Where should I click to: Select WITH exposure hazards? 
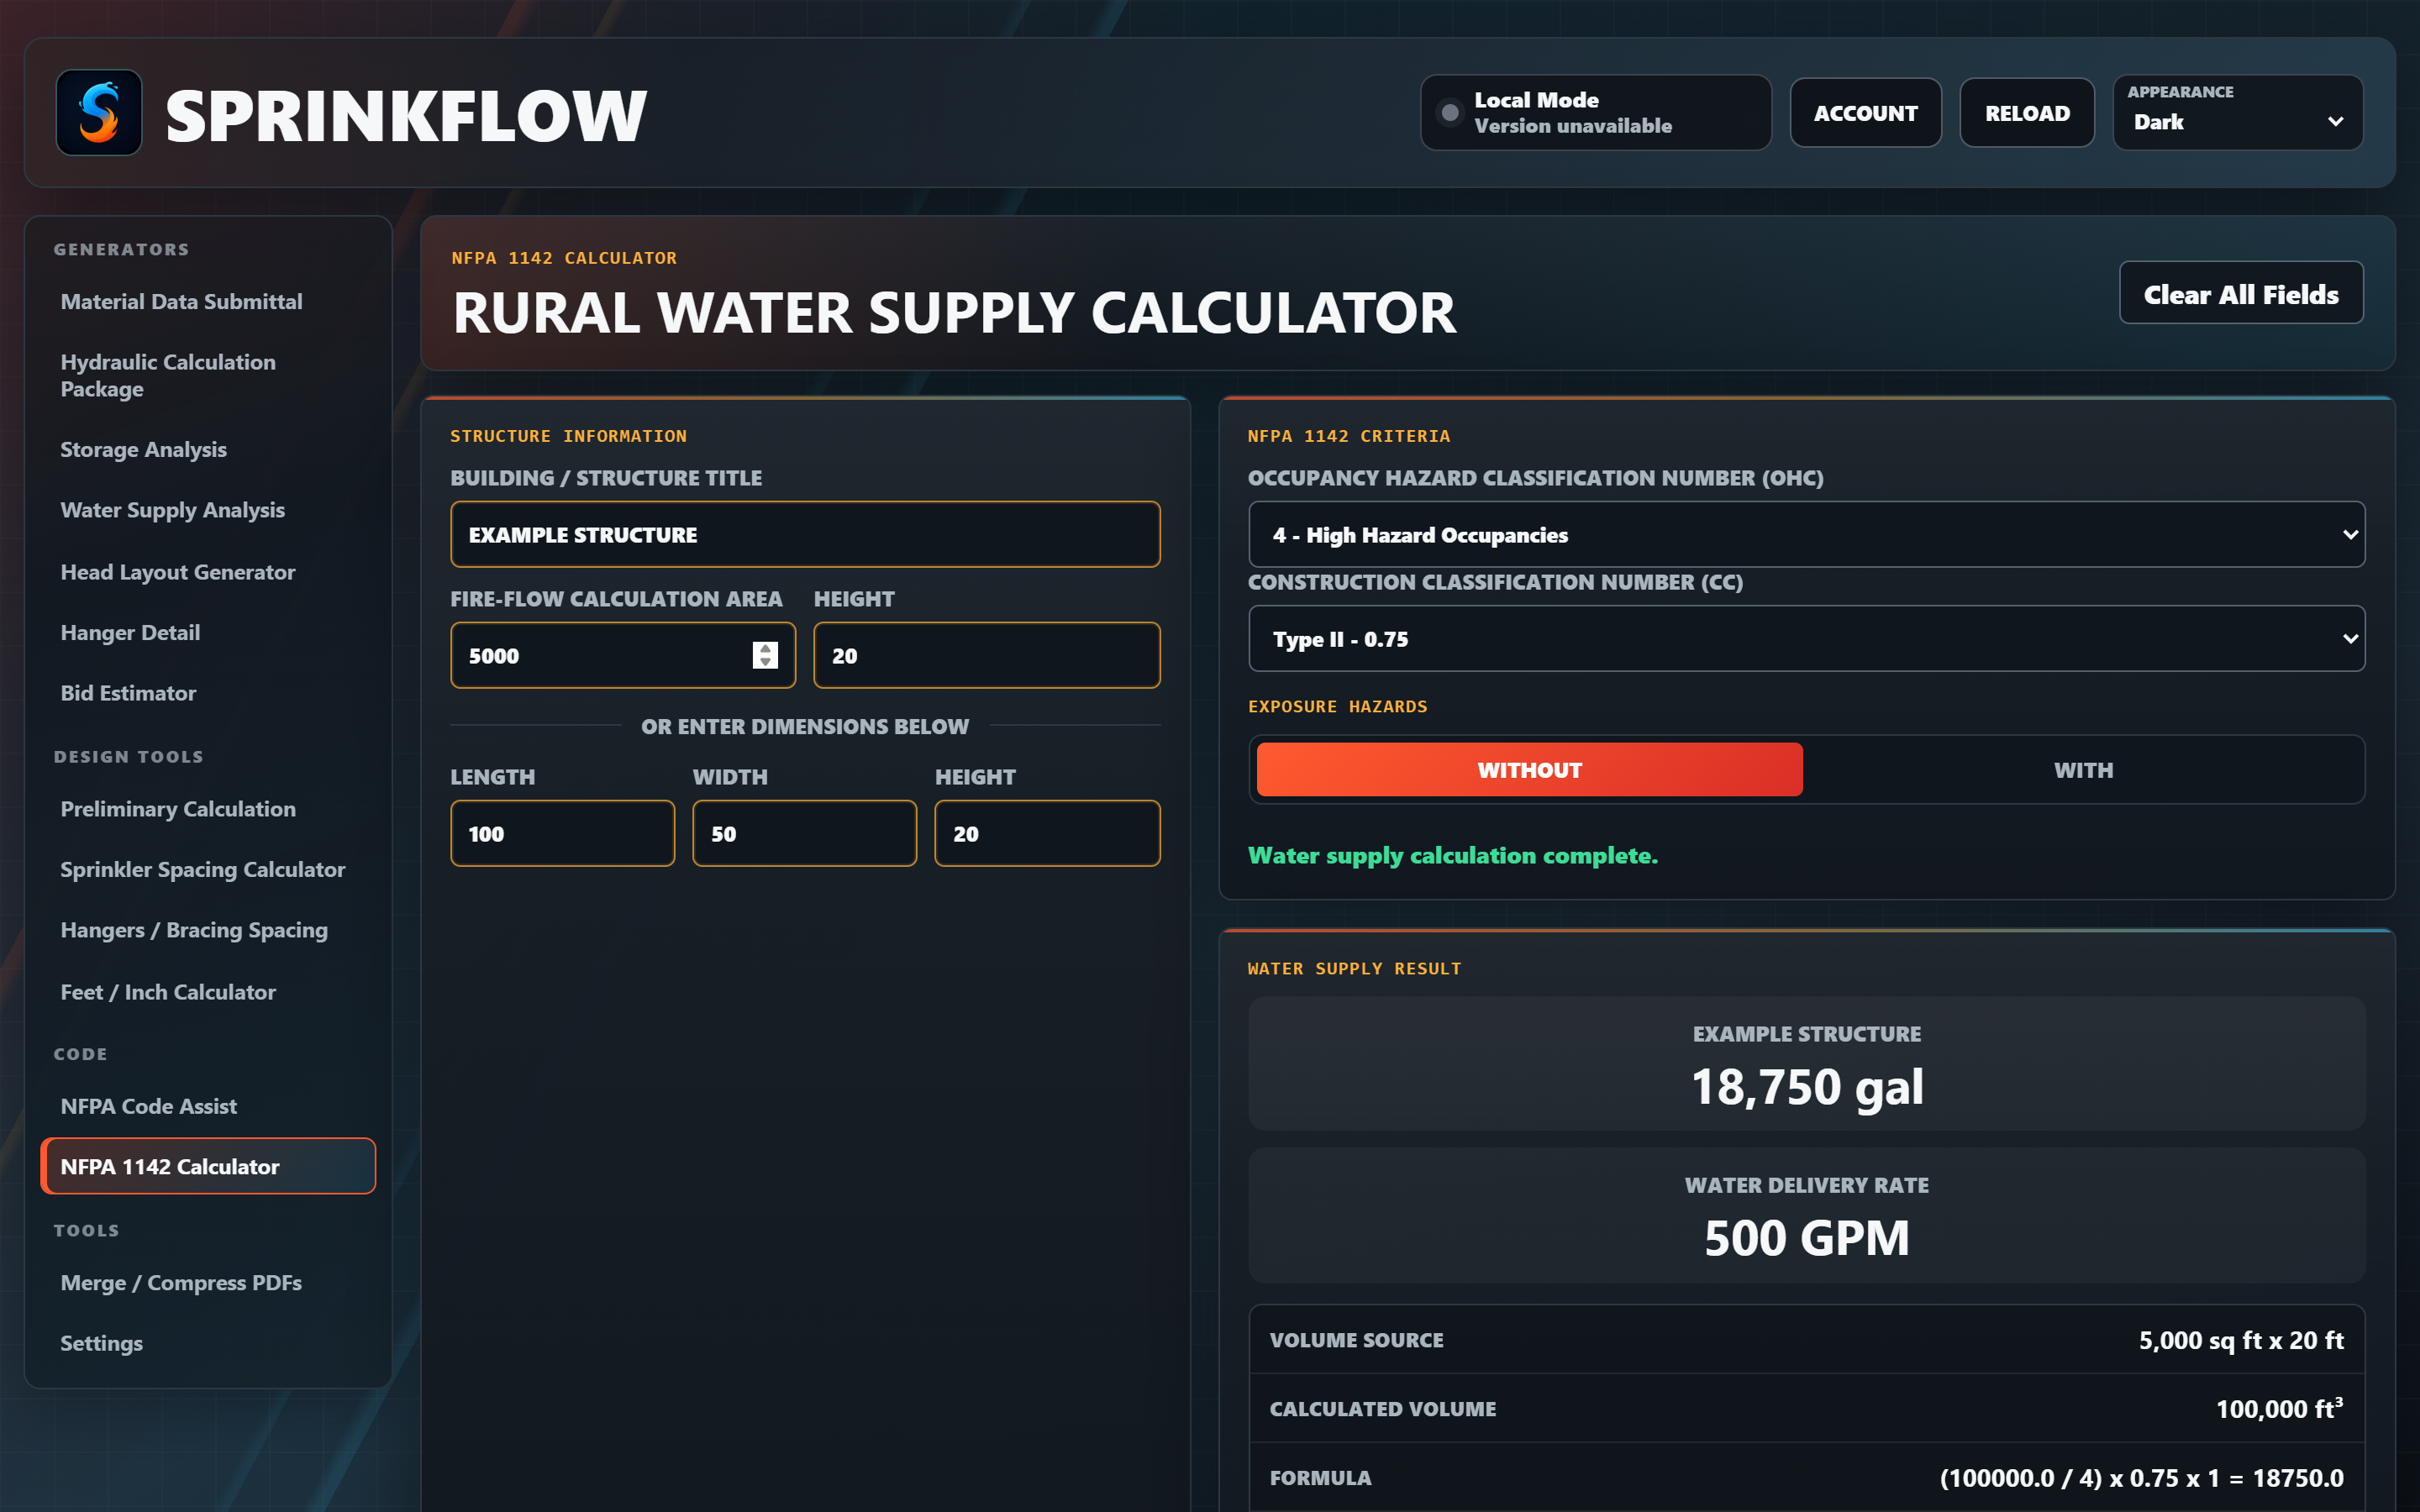(2083, 770)
